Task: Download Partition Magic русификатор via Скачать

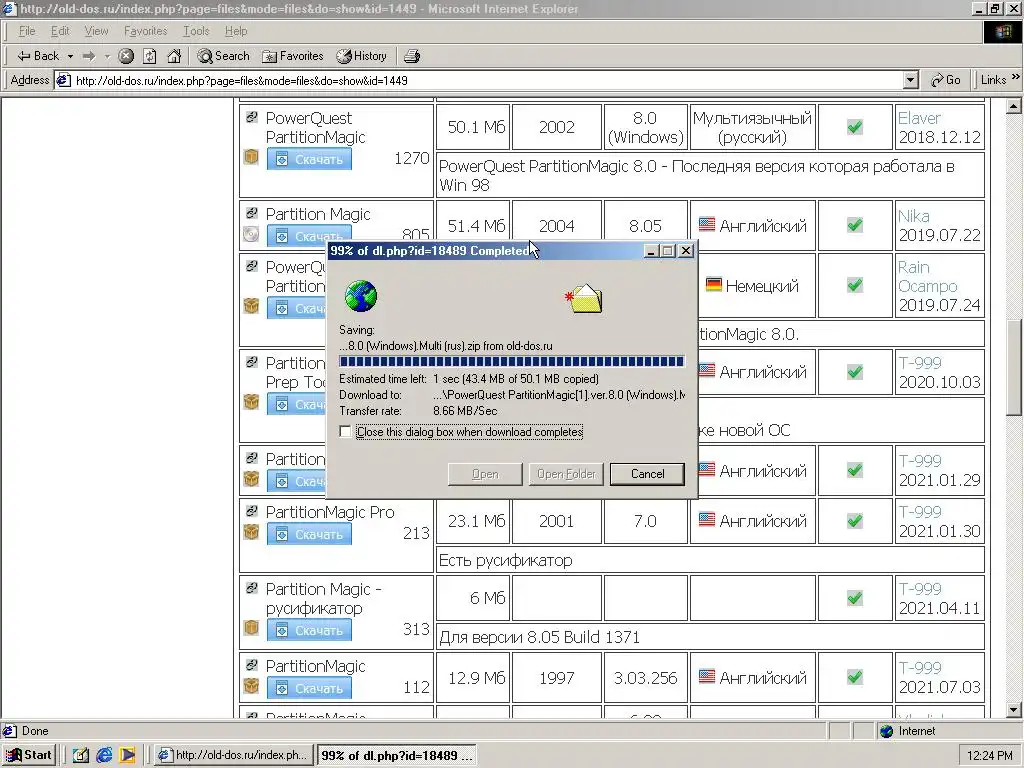Action: (x=309, y=630)
